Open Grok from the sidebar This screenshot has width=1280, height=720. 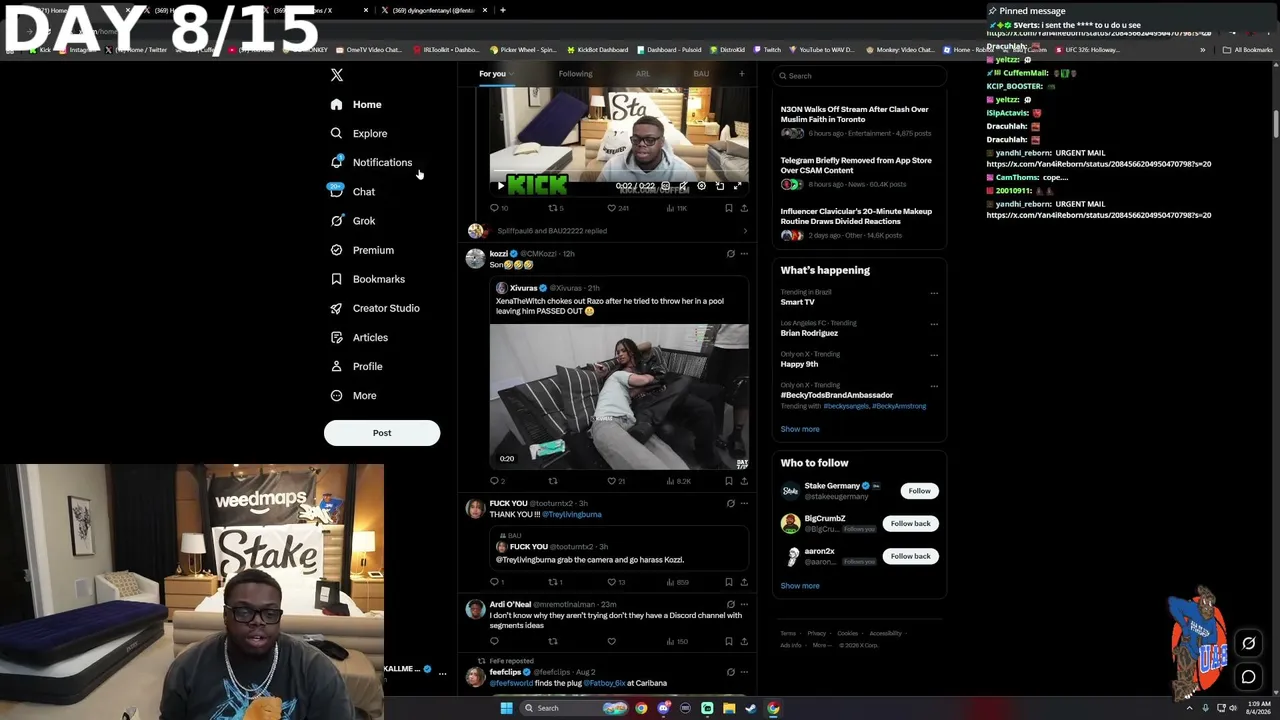[x=353, y=221]
